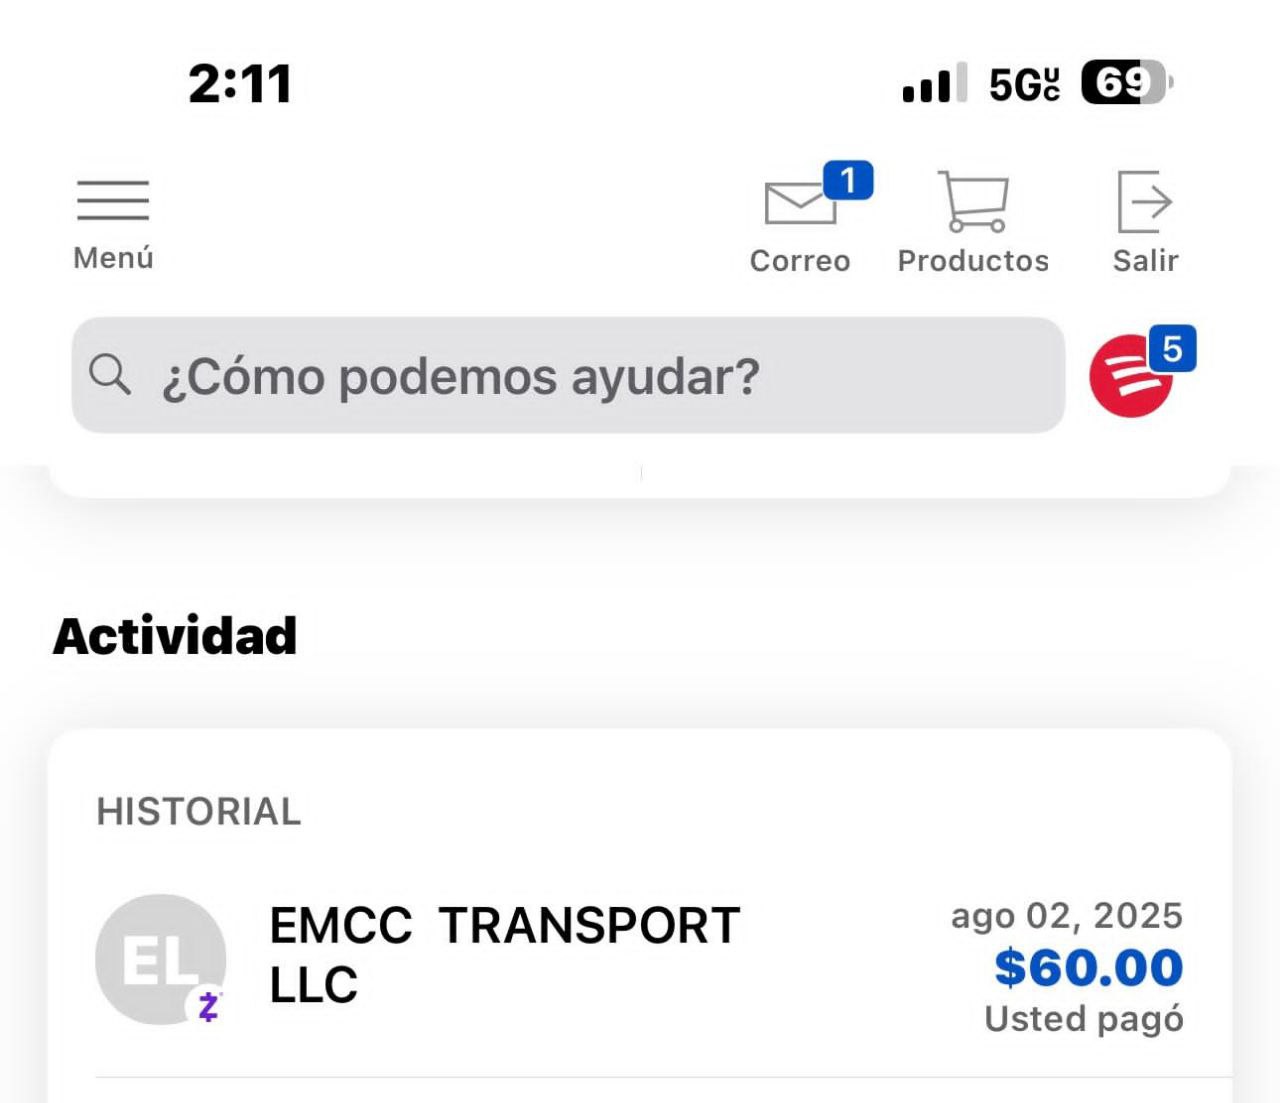Tap the Menú text label
Image resolution: width=1280 pixels, height=1103 pixels.
coord(113,258)
